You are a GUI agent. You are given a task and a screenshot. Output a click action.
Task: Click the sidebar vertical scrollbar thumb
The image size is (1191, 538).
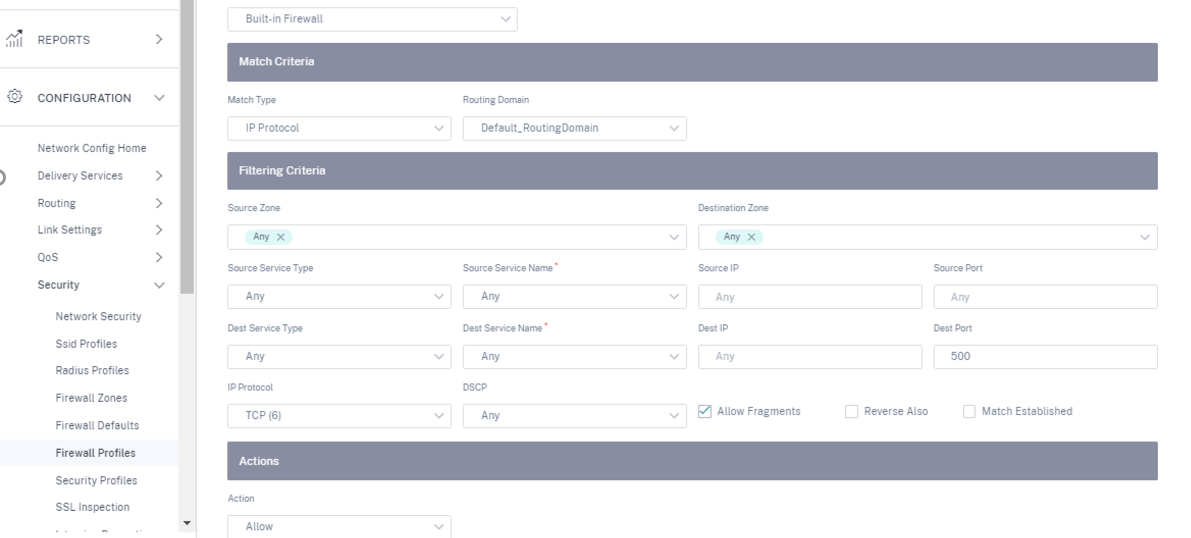(x=187, y=147)
